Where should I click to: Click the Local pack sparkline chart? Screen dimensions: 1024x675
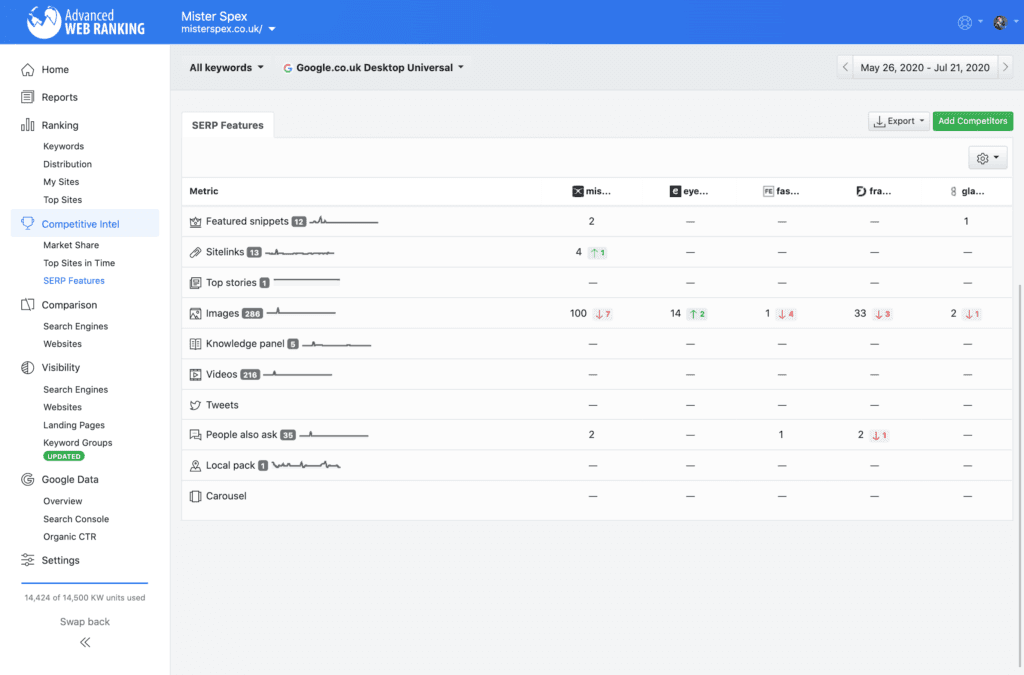pos(306,465)
